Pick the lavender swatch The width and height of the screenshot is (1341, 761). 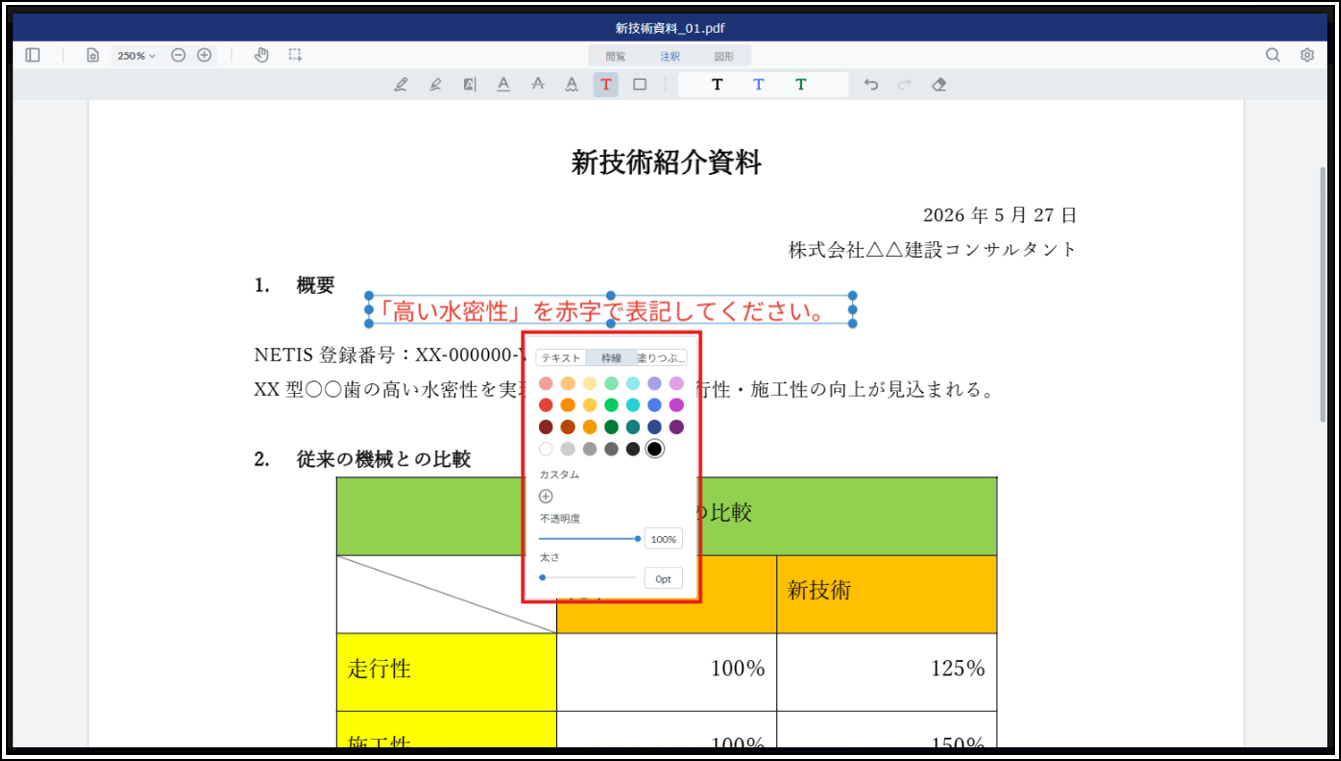(655, 383)
